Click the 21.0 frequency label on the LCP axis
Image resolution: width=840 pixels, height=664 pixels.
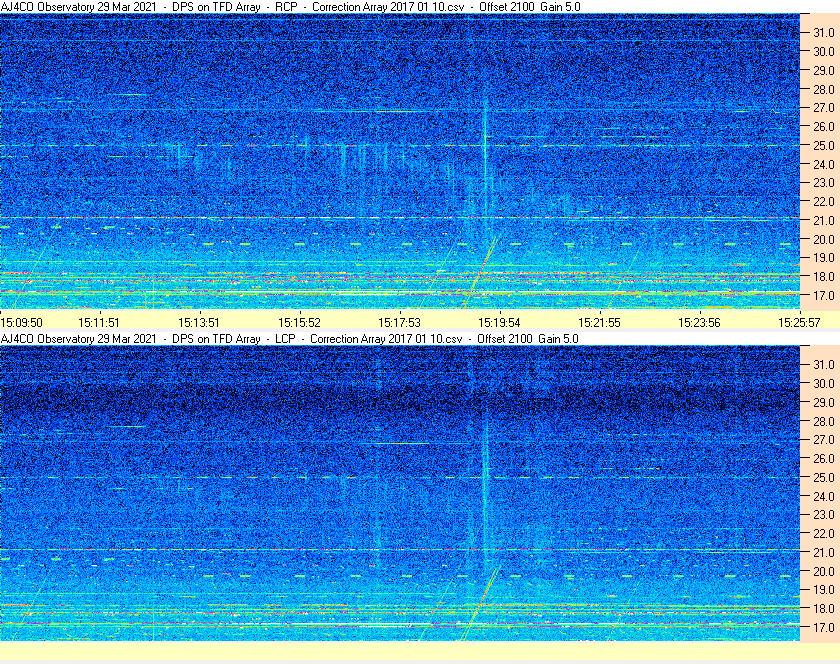click(824, 552)
